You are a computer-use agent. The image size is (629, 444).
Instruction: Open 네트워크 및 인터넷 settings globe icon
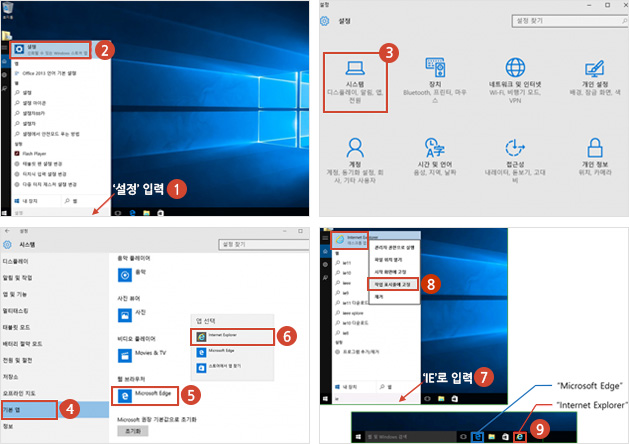coord(515,67)
